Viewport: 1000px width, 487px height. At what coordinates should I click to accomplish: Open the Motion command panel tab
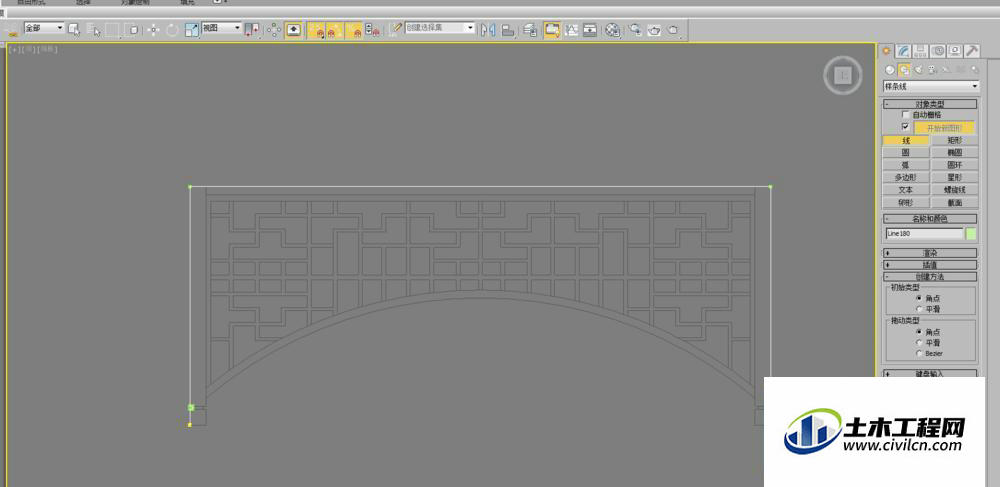[x=938, y=51]
